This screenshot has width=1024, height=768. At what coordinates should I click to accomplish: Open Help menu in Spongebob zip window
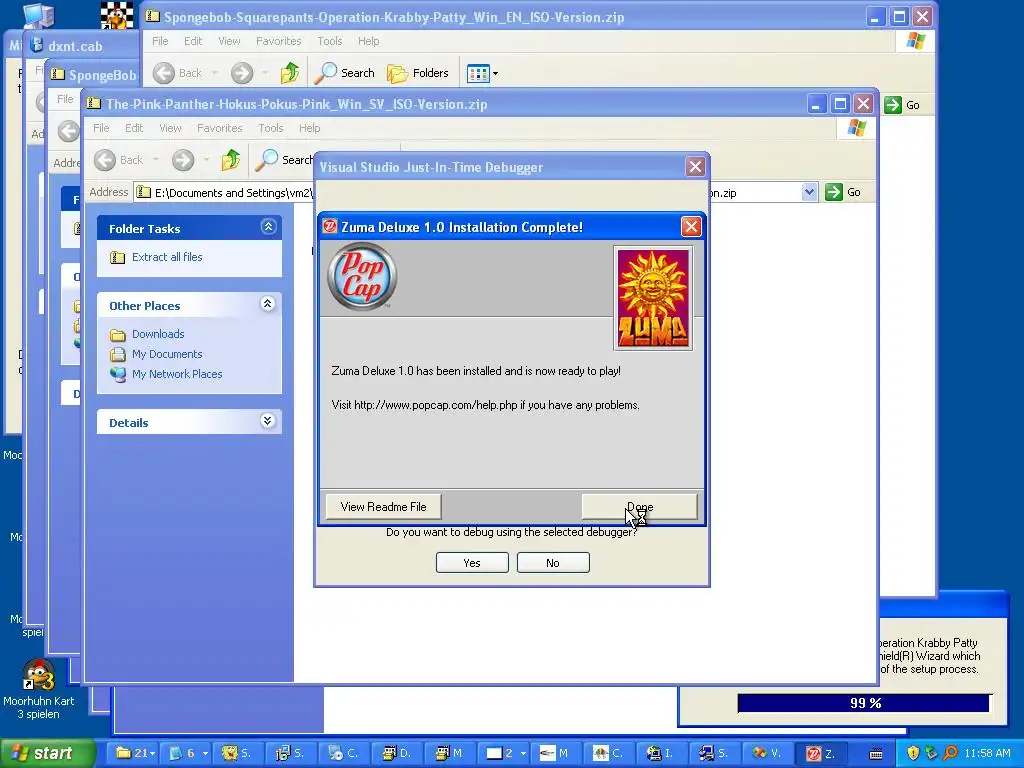[x=368, y=40]
